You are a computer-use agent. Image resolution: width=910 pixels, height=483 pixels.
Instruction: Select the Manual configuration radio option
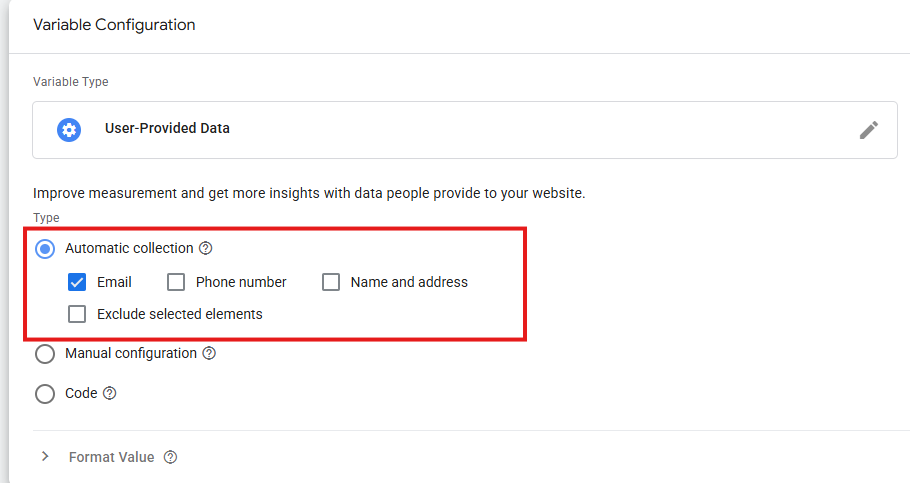point(45,354)
